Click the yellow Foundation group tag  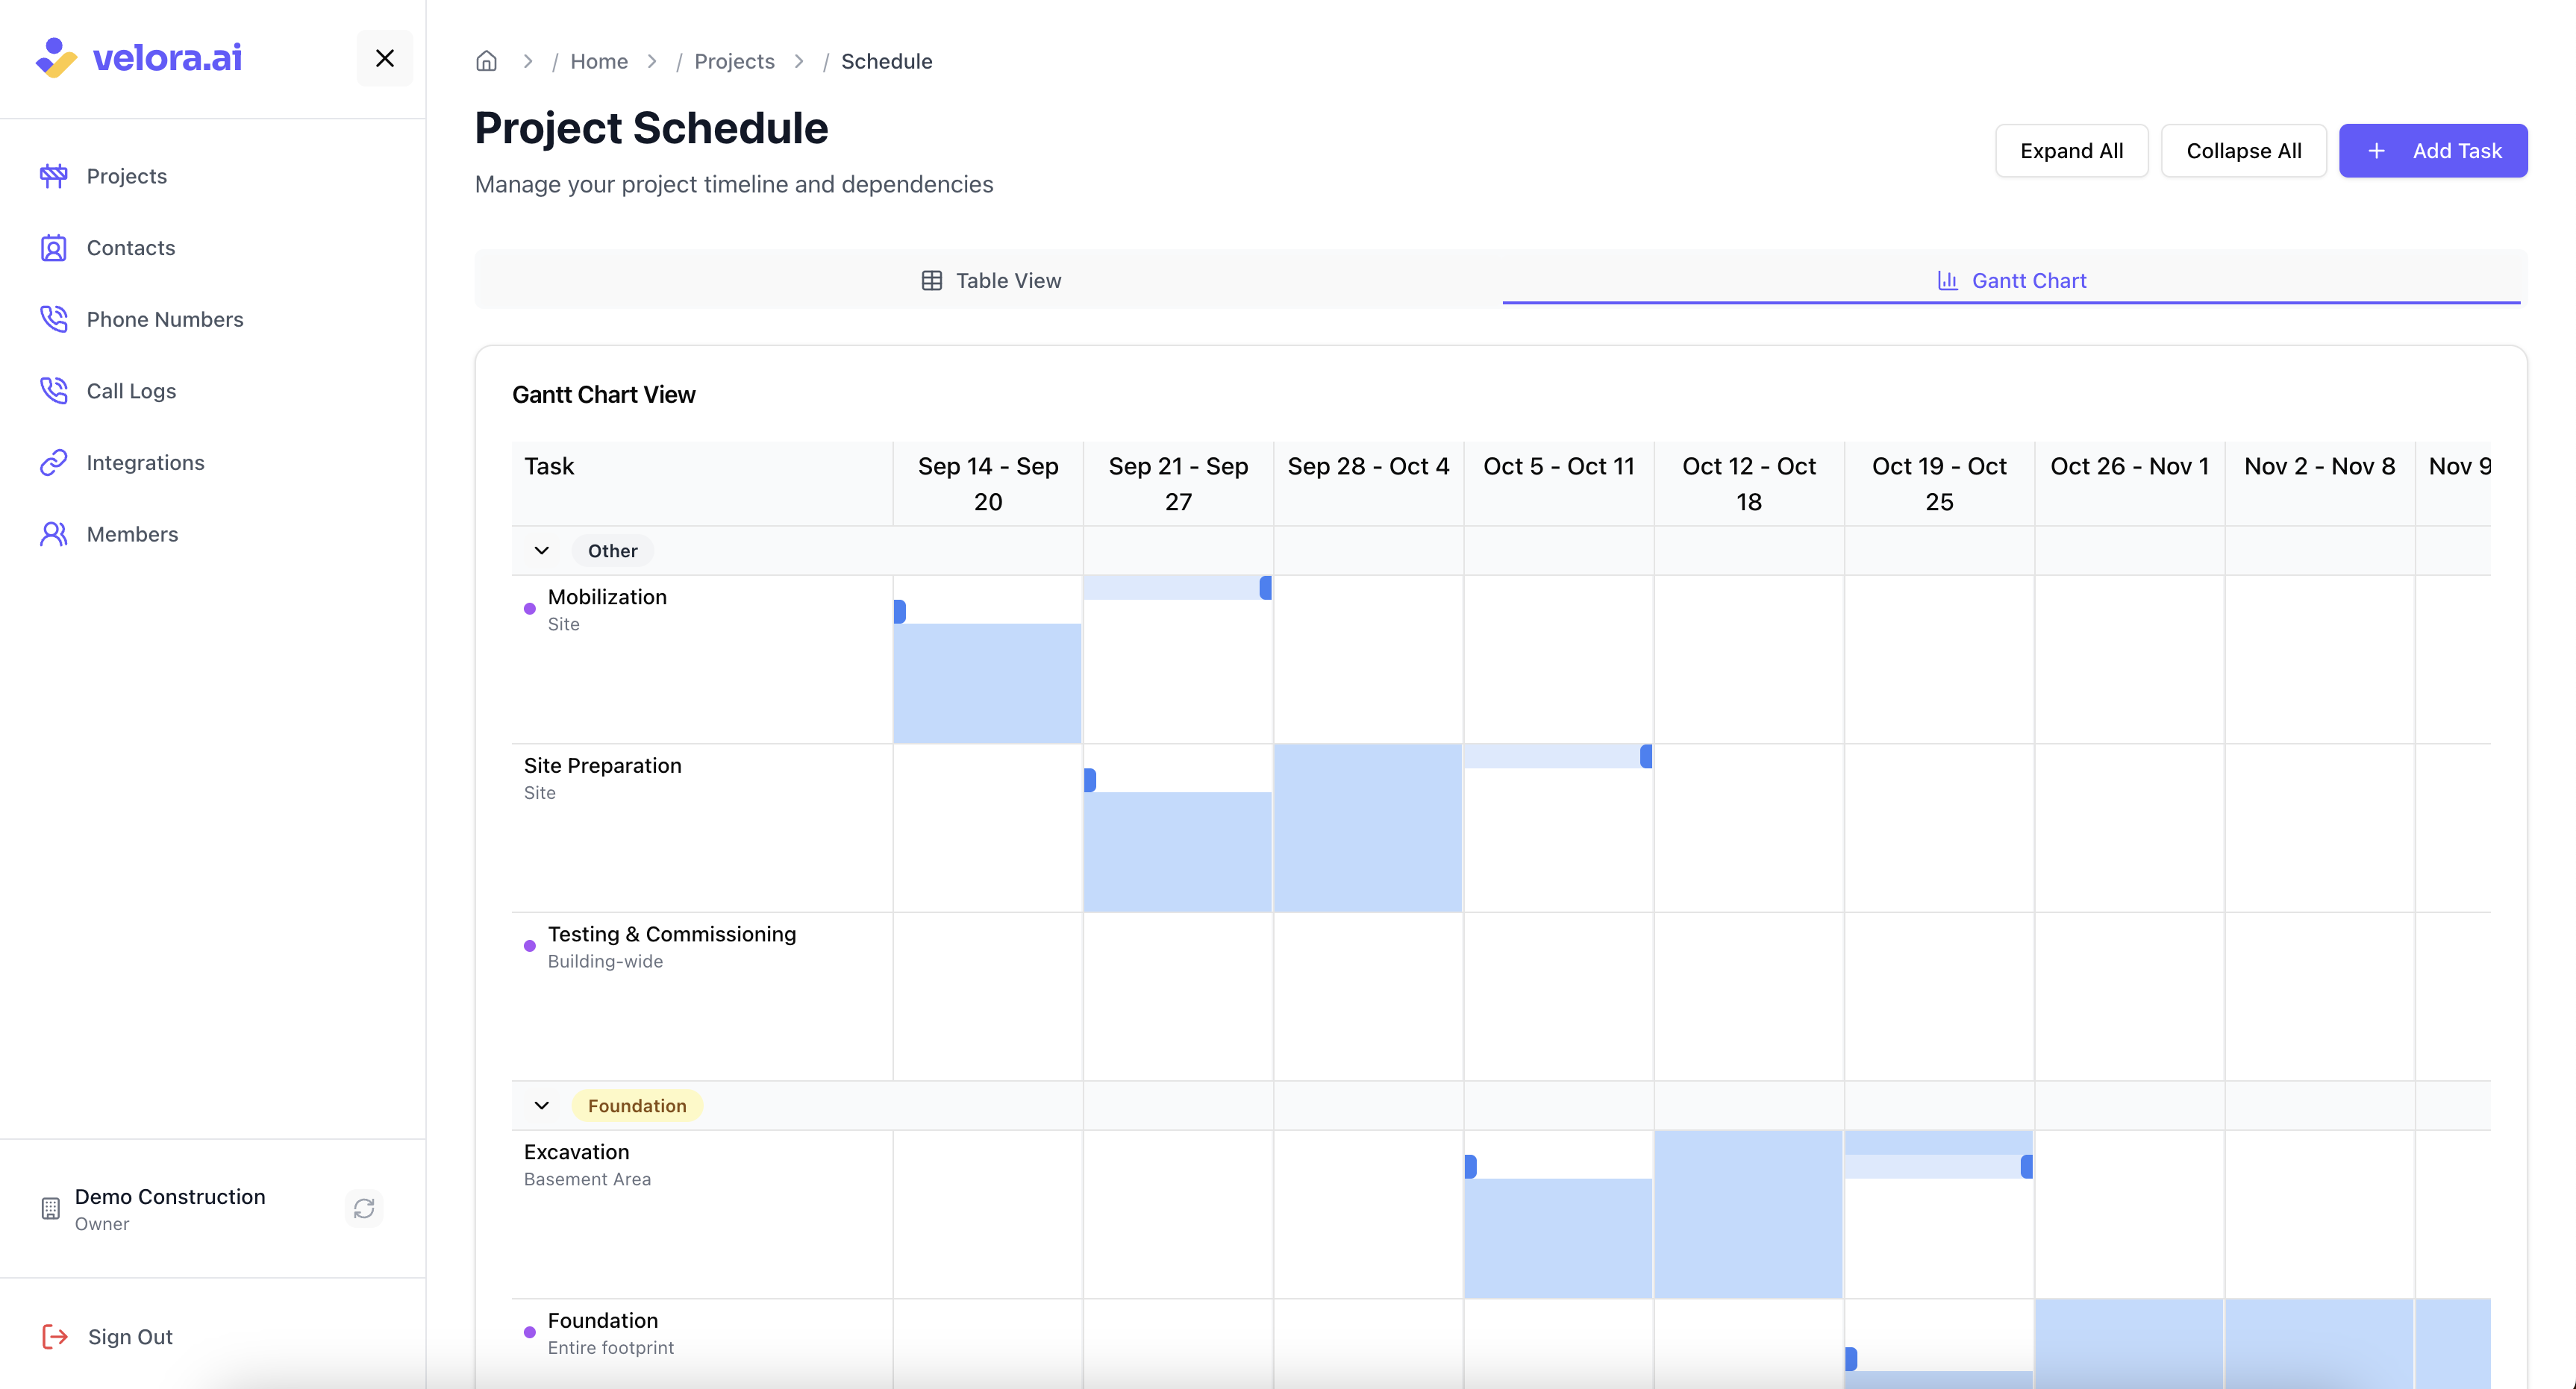point(637,1106)
